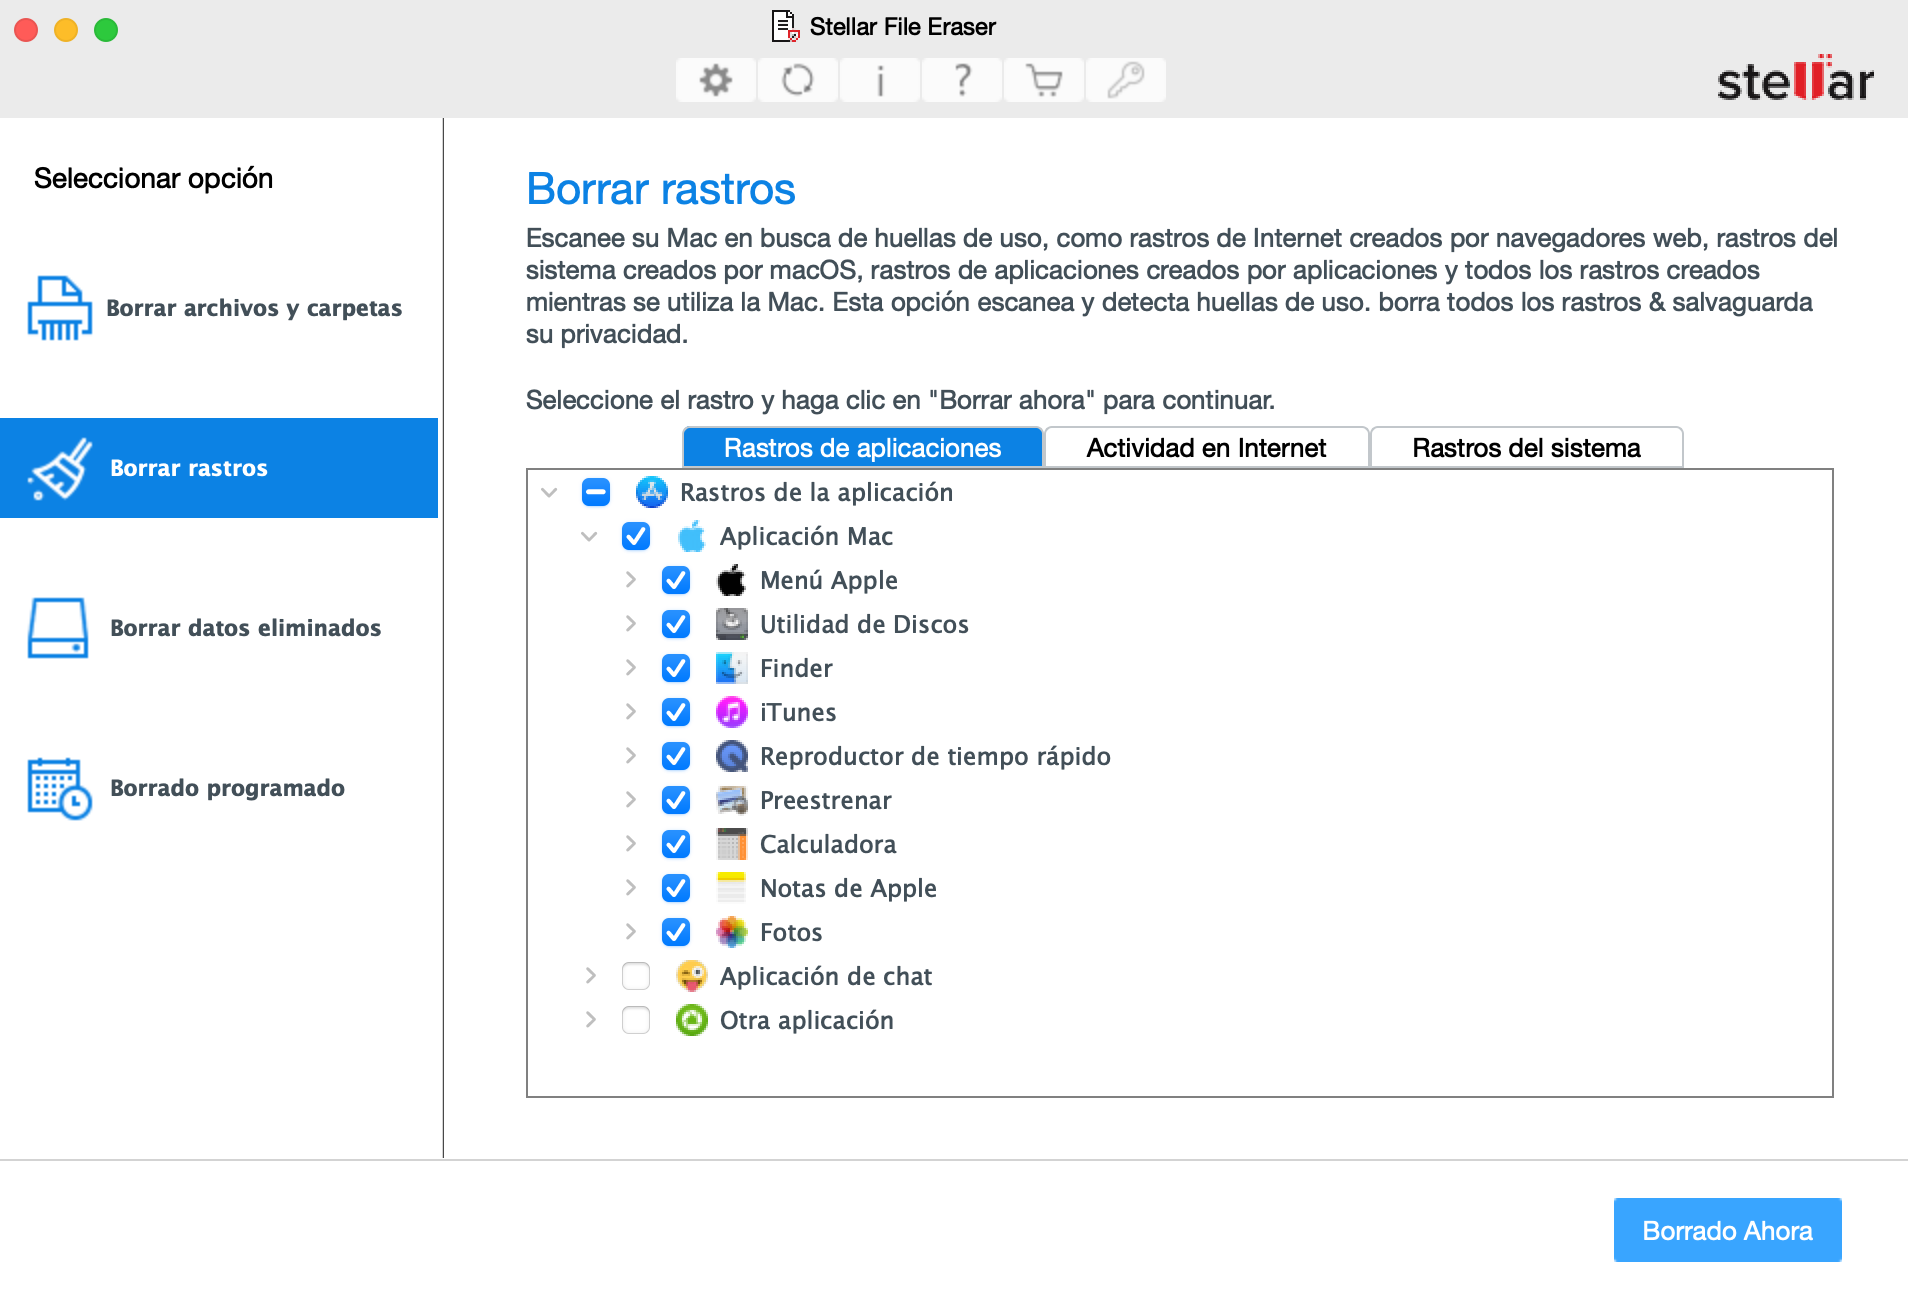The image size is (1908, 1298).
Task: Expand the Calculadora row
Action: tap(630, 844)
